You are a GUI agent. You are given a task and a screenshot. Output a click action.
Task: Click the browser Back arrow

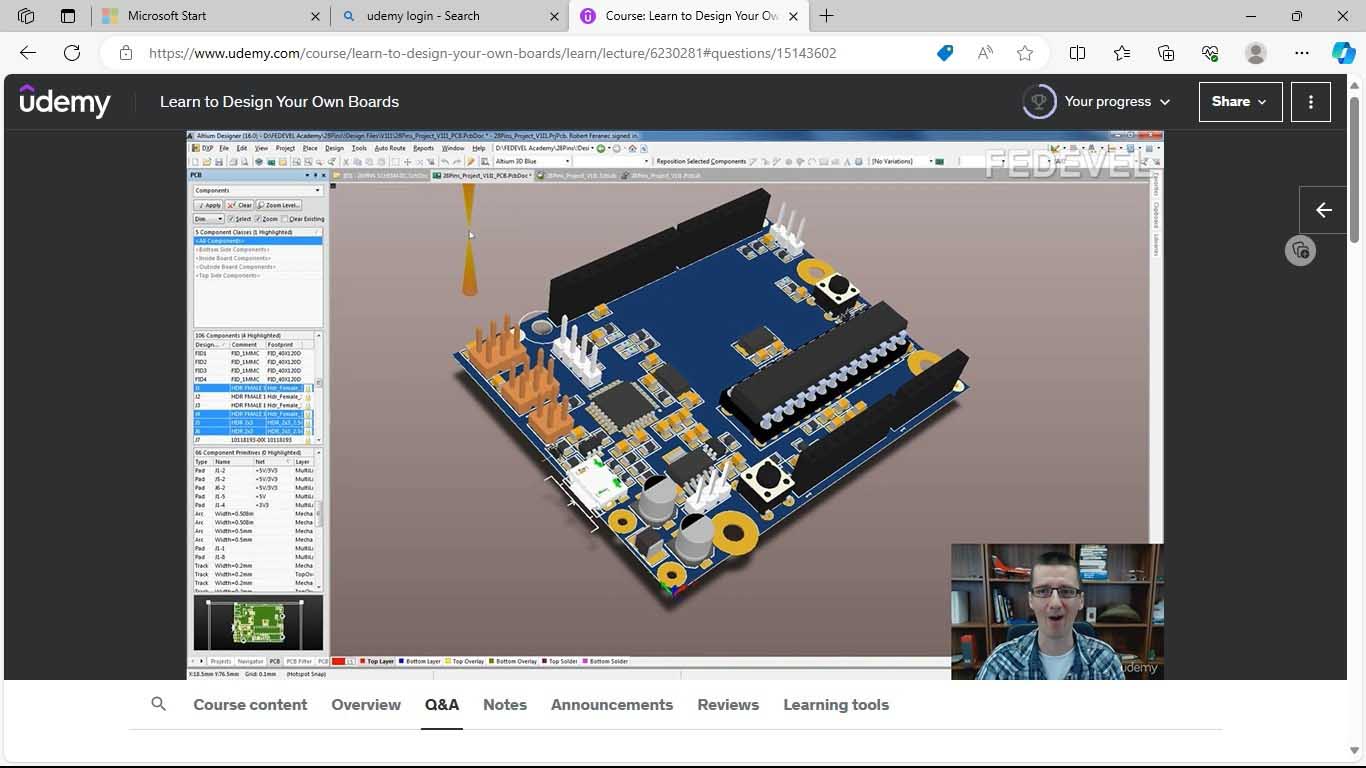(28, 53)
